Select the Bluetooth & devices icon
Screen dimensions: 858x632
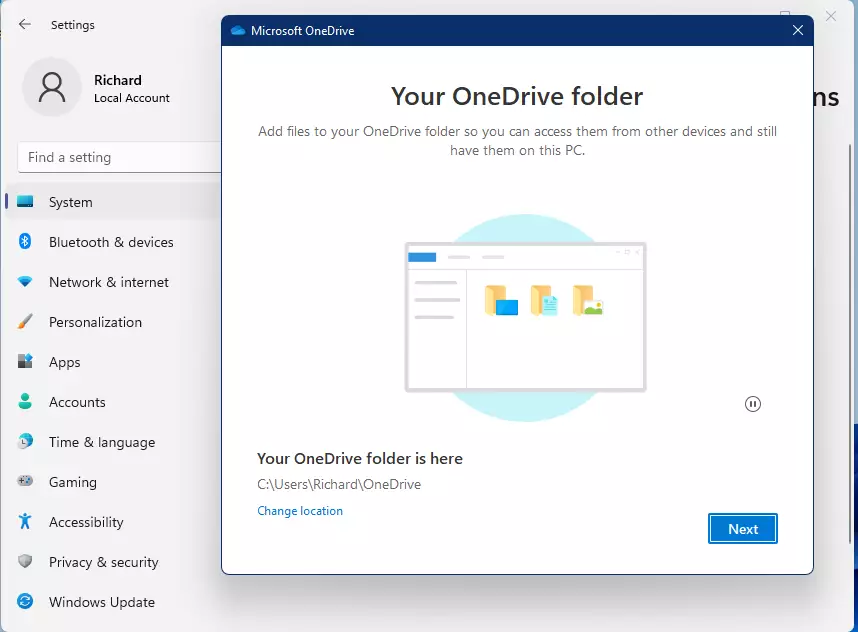pyautogui.click(x=25, y=241)
